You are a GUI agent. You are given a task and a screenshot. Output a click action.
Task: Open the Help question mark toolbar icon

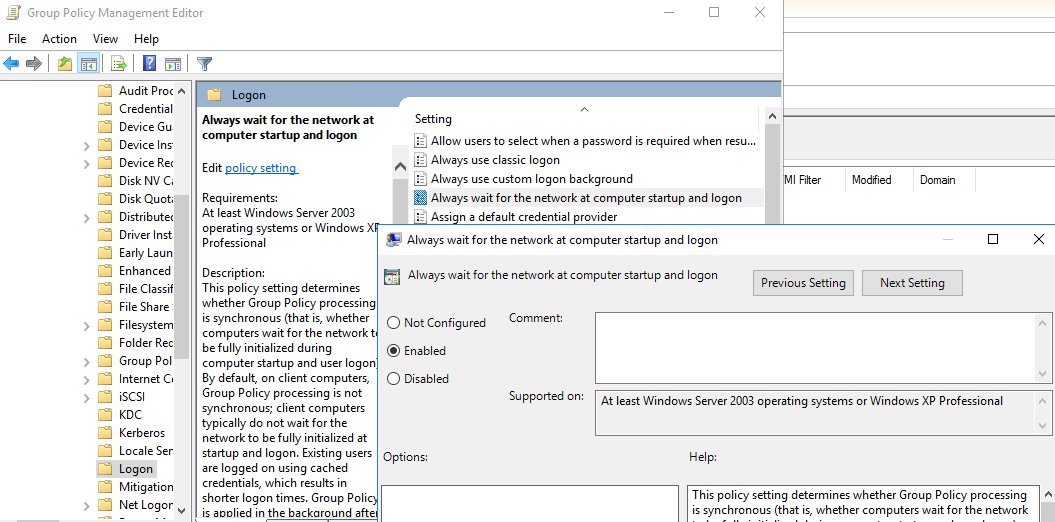click(149, 64)
